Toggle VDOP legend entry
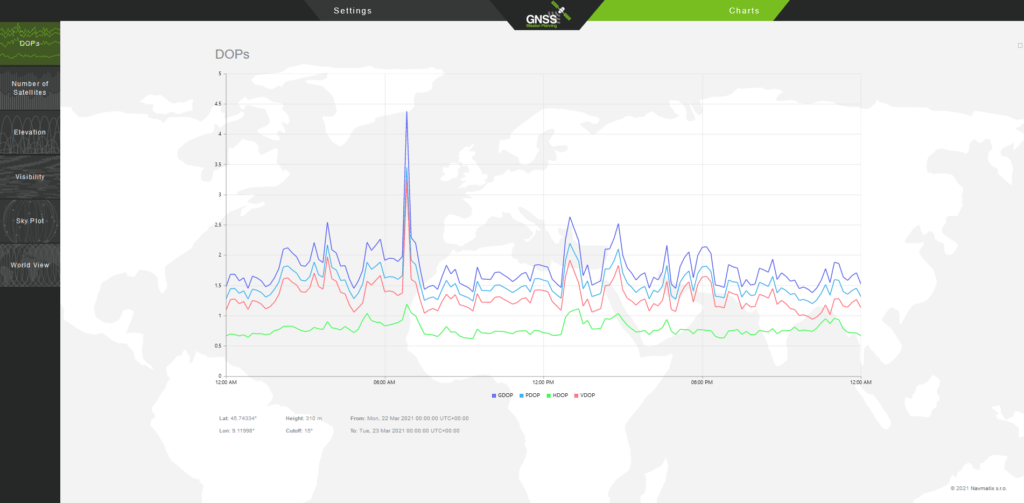 tap(586, 396)
